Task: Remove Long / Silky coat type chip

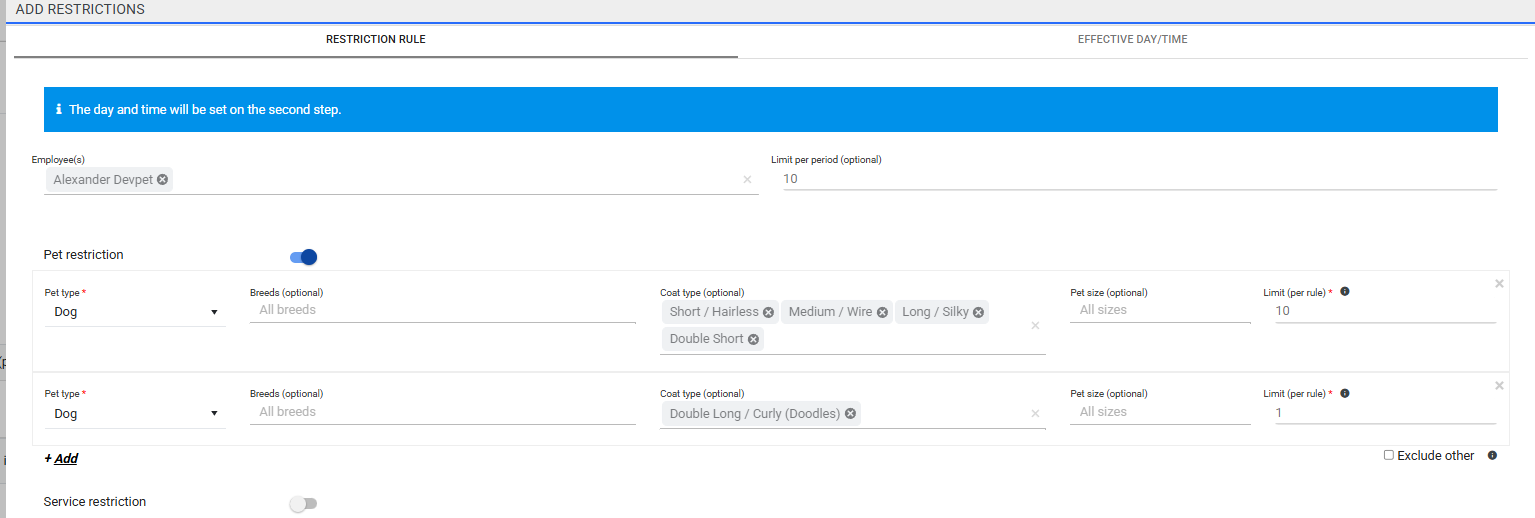Action: pyautogui.click(x=978, y=312)
